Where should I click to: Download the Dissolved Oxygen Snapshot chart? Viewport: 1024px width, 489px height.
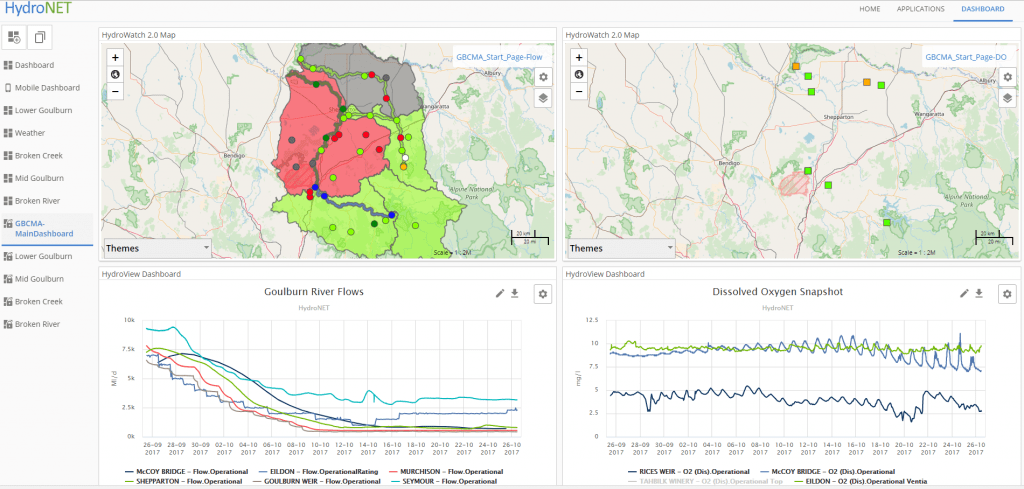coord(979,293)
